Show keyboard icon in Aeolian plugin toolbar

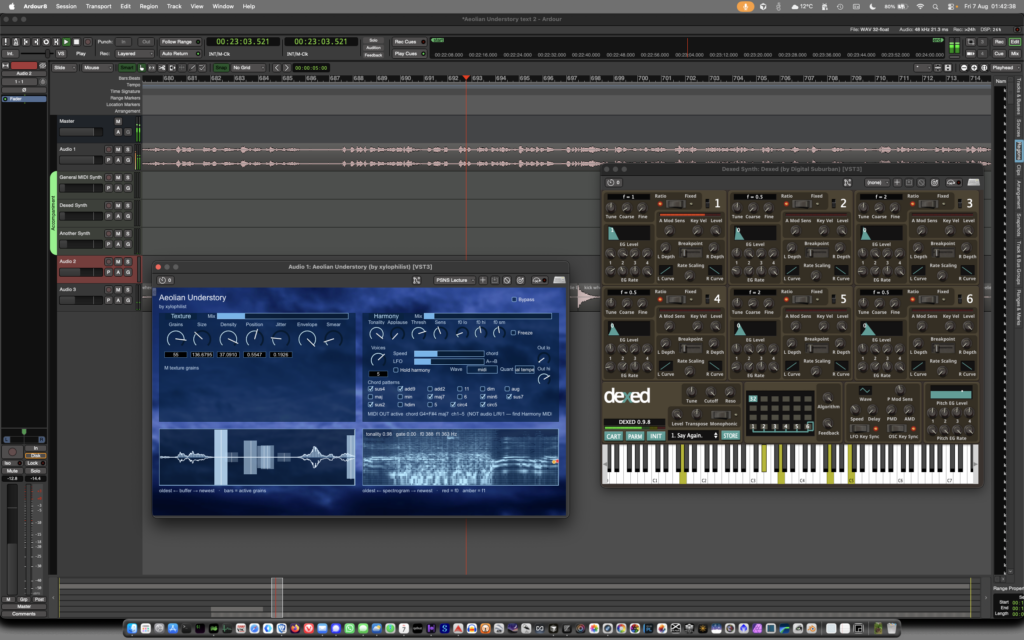(x=559, y=280)
